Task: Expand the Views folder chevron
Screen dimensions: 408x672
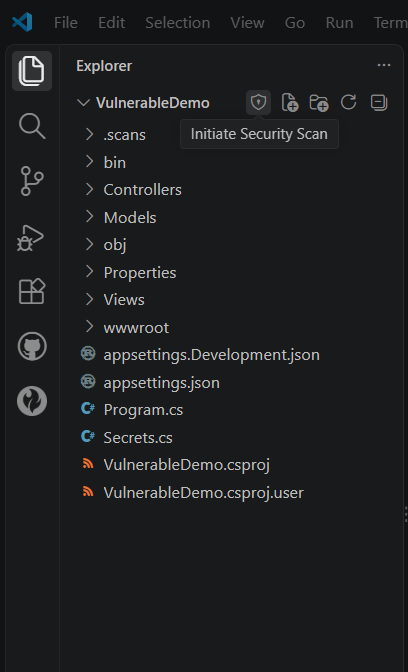Action: click(x=89, y=300)
